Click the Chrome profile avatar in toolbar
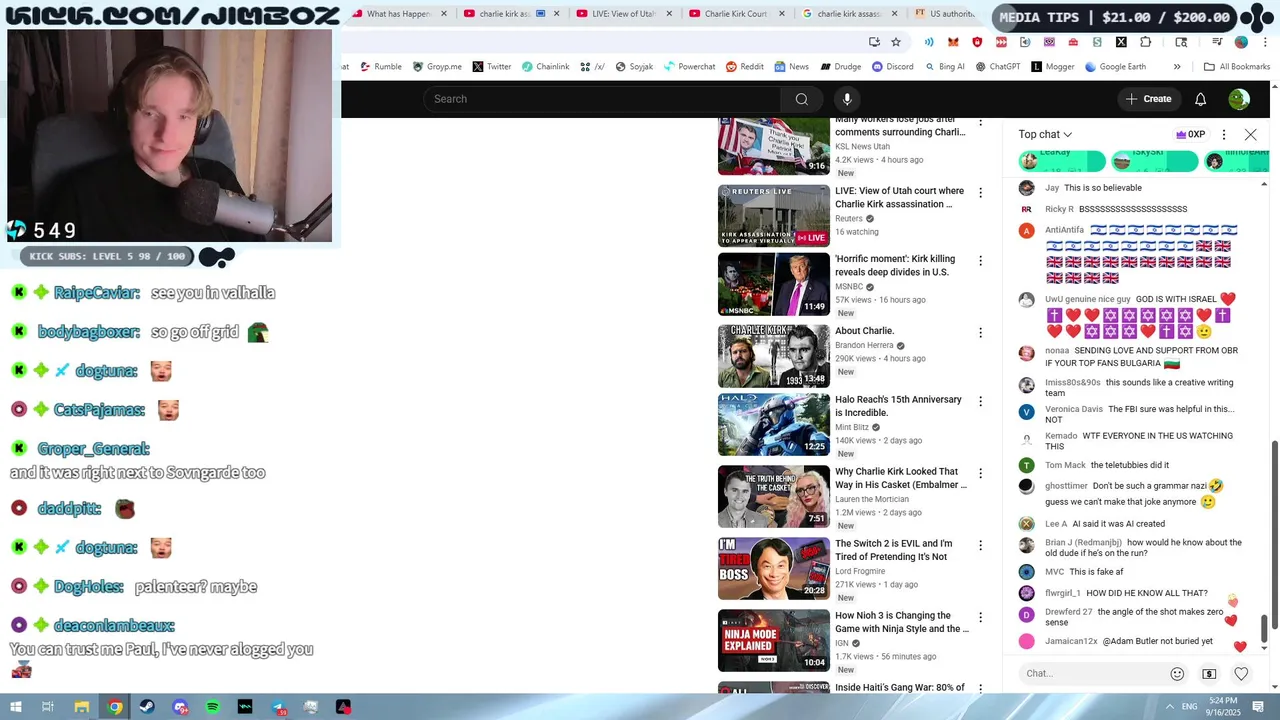The image size is (1280, 720). (x=1241, y=42)
